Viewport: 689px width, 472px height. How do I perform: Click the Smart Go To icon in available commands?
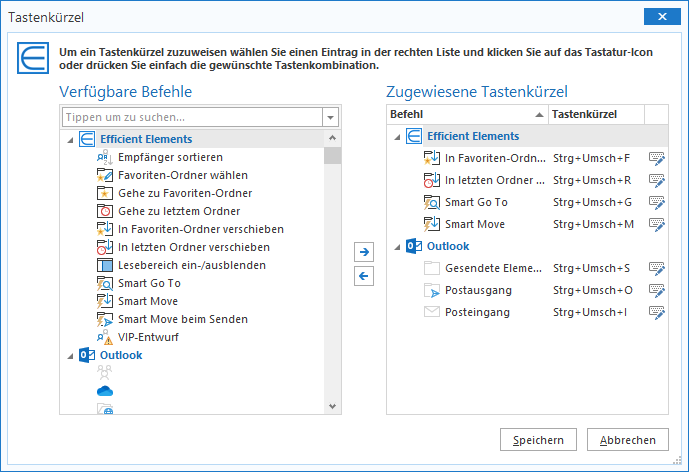(x=105, y=283)
